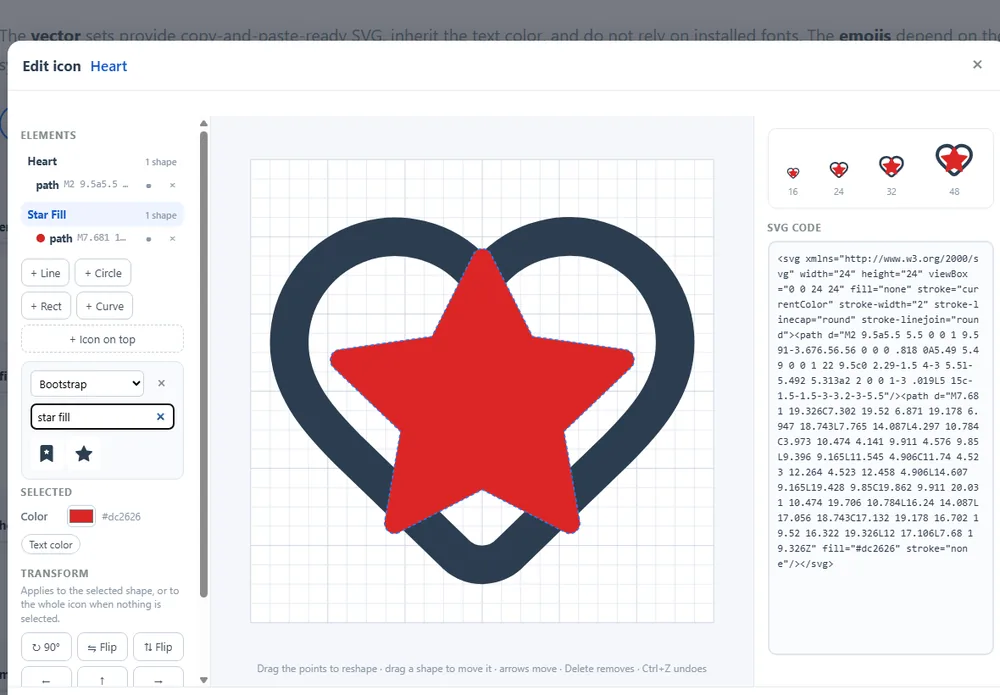Toggle the dot on Star Fill path row
The image size is (1000, 695).
click(x=149, y=239)
